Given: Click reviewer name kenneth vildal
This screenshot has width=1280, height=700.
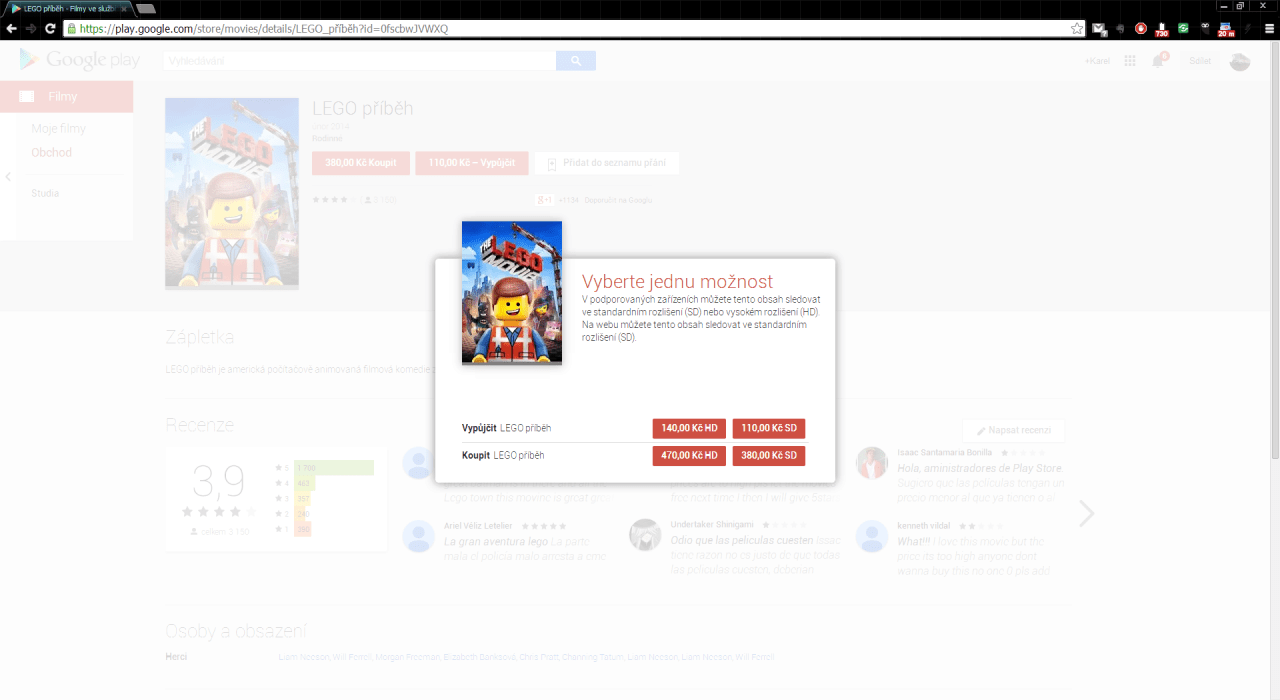Looking at the screenshot, I should [x=924, y=525].
